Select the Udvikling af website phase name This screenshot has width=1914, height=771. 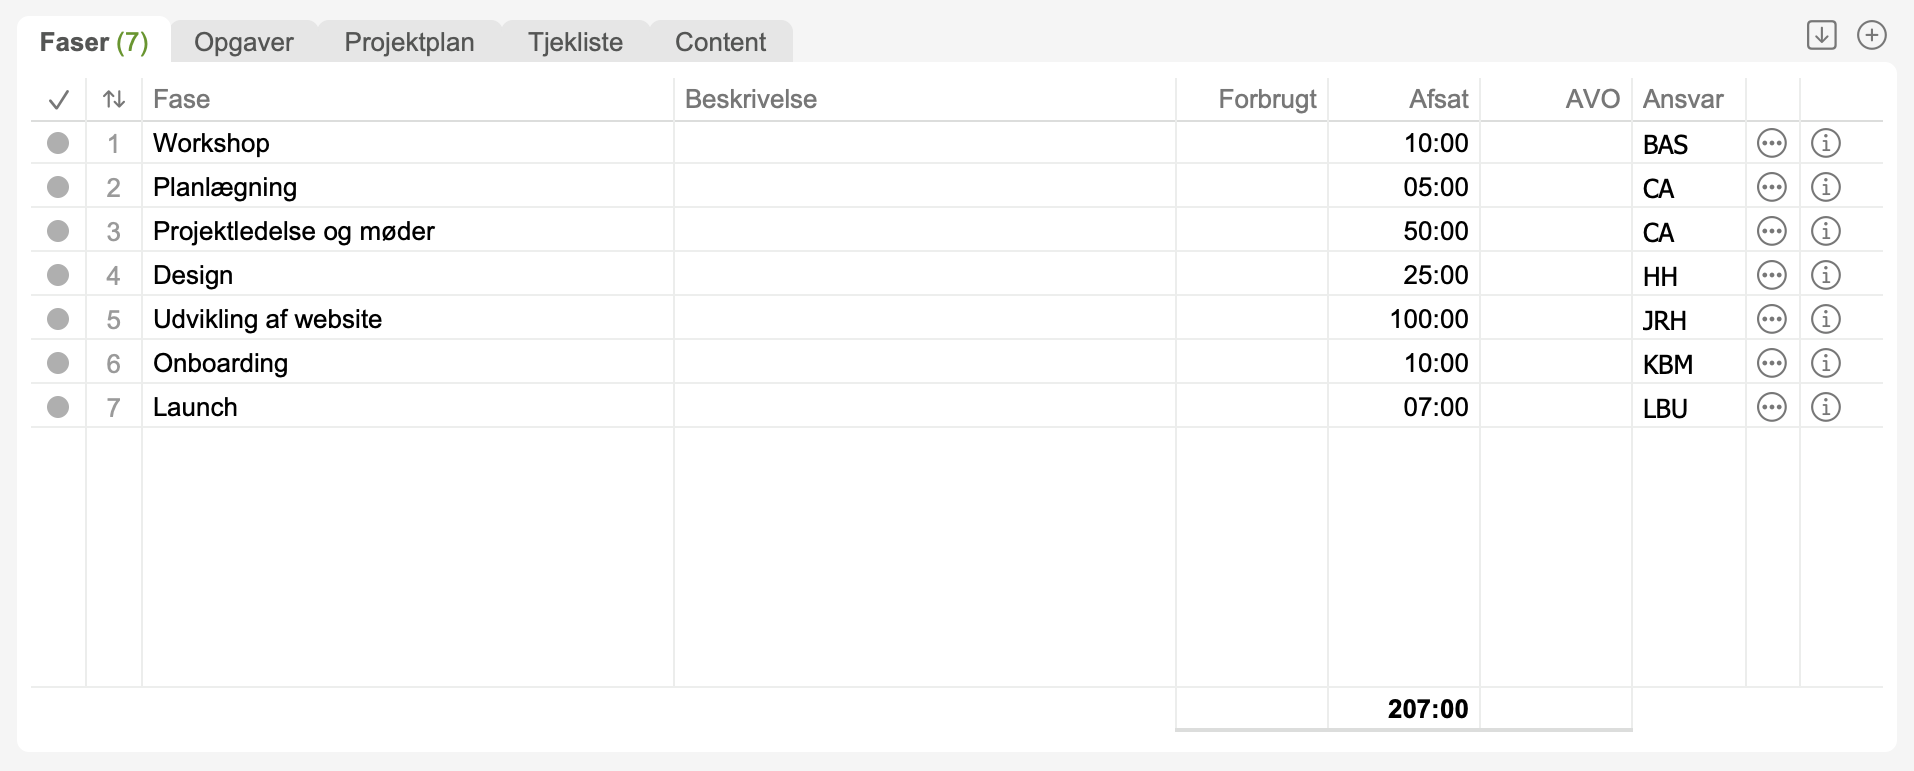coord(267,320)
